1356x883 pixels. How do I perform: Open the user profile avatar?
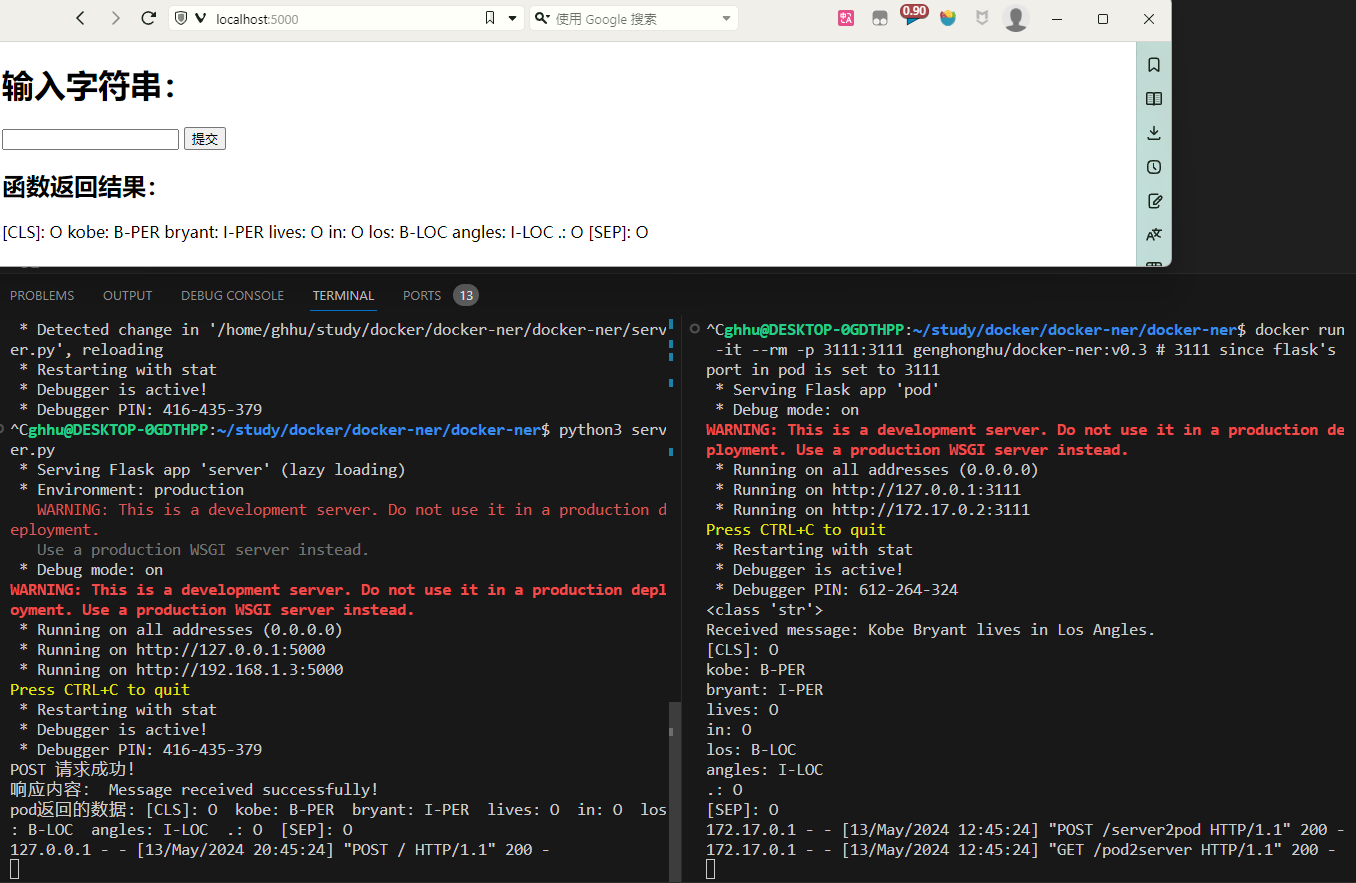tap(1016, 18)
